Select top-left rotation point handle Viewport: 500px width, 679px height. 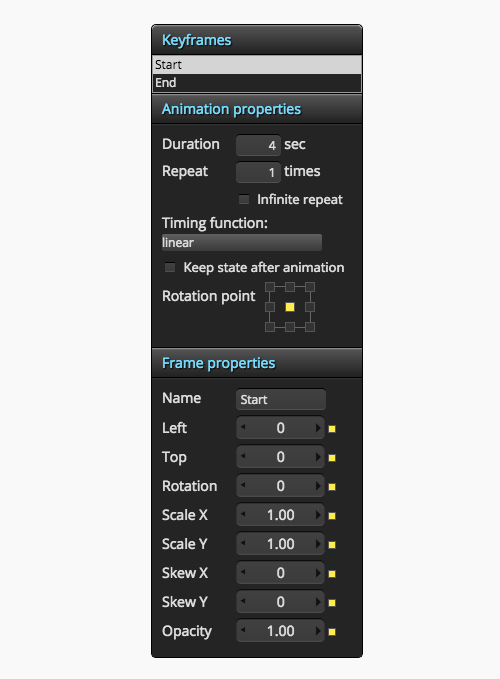tap(270, 287)
